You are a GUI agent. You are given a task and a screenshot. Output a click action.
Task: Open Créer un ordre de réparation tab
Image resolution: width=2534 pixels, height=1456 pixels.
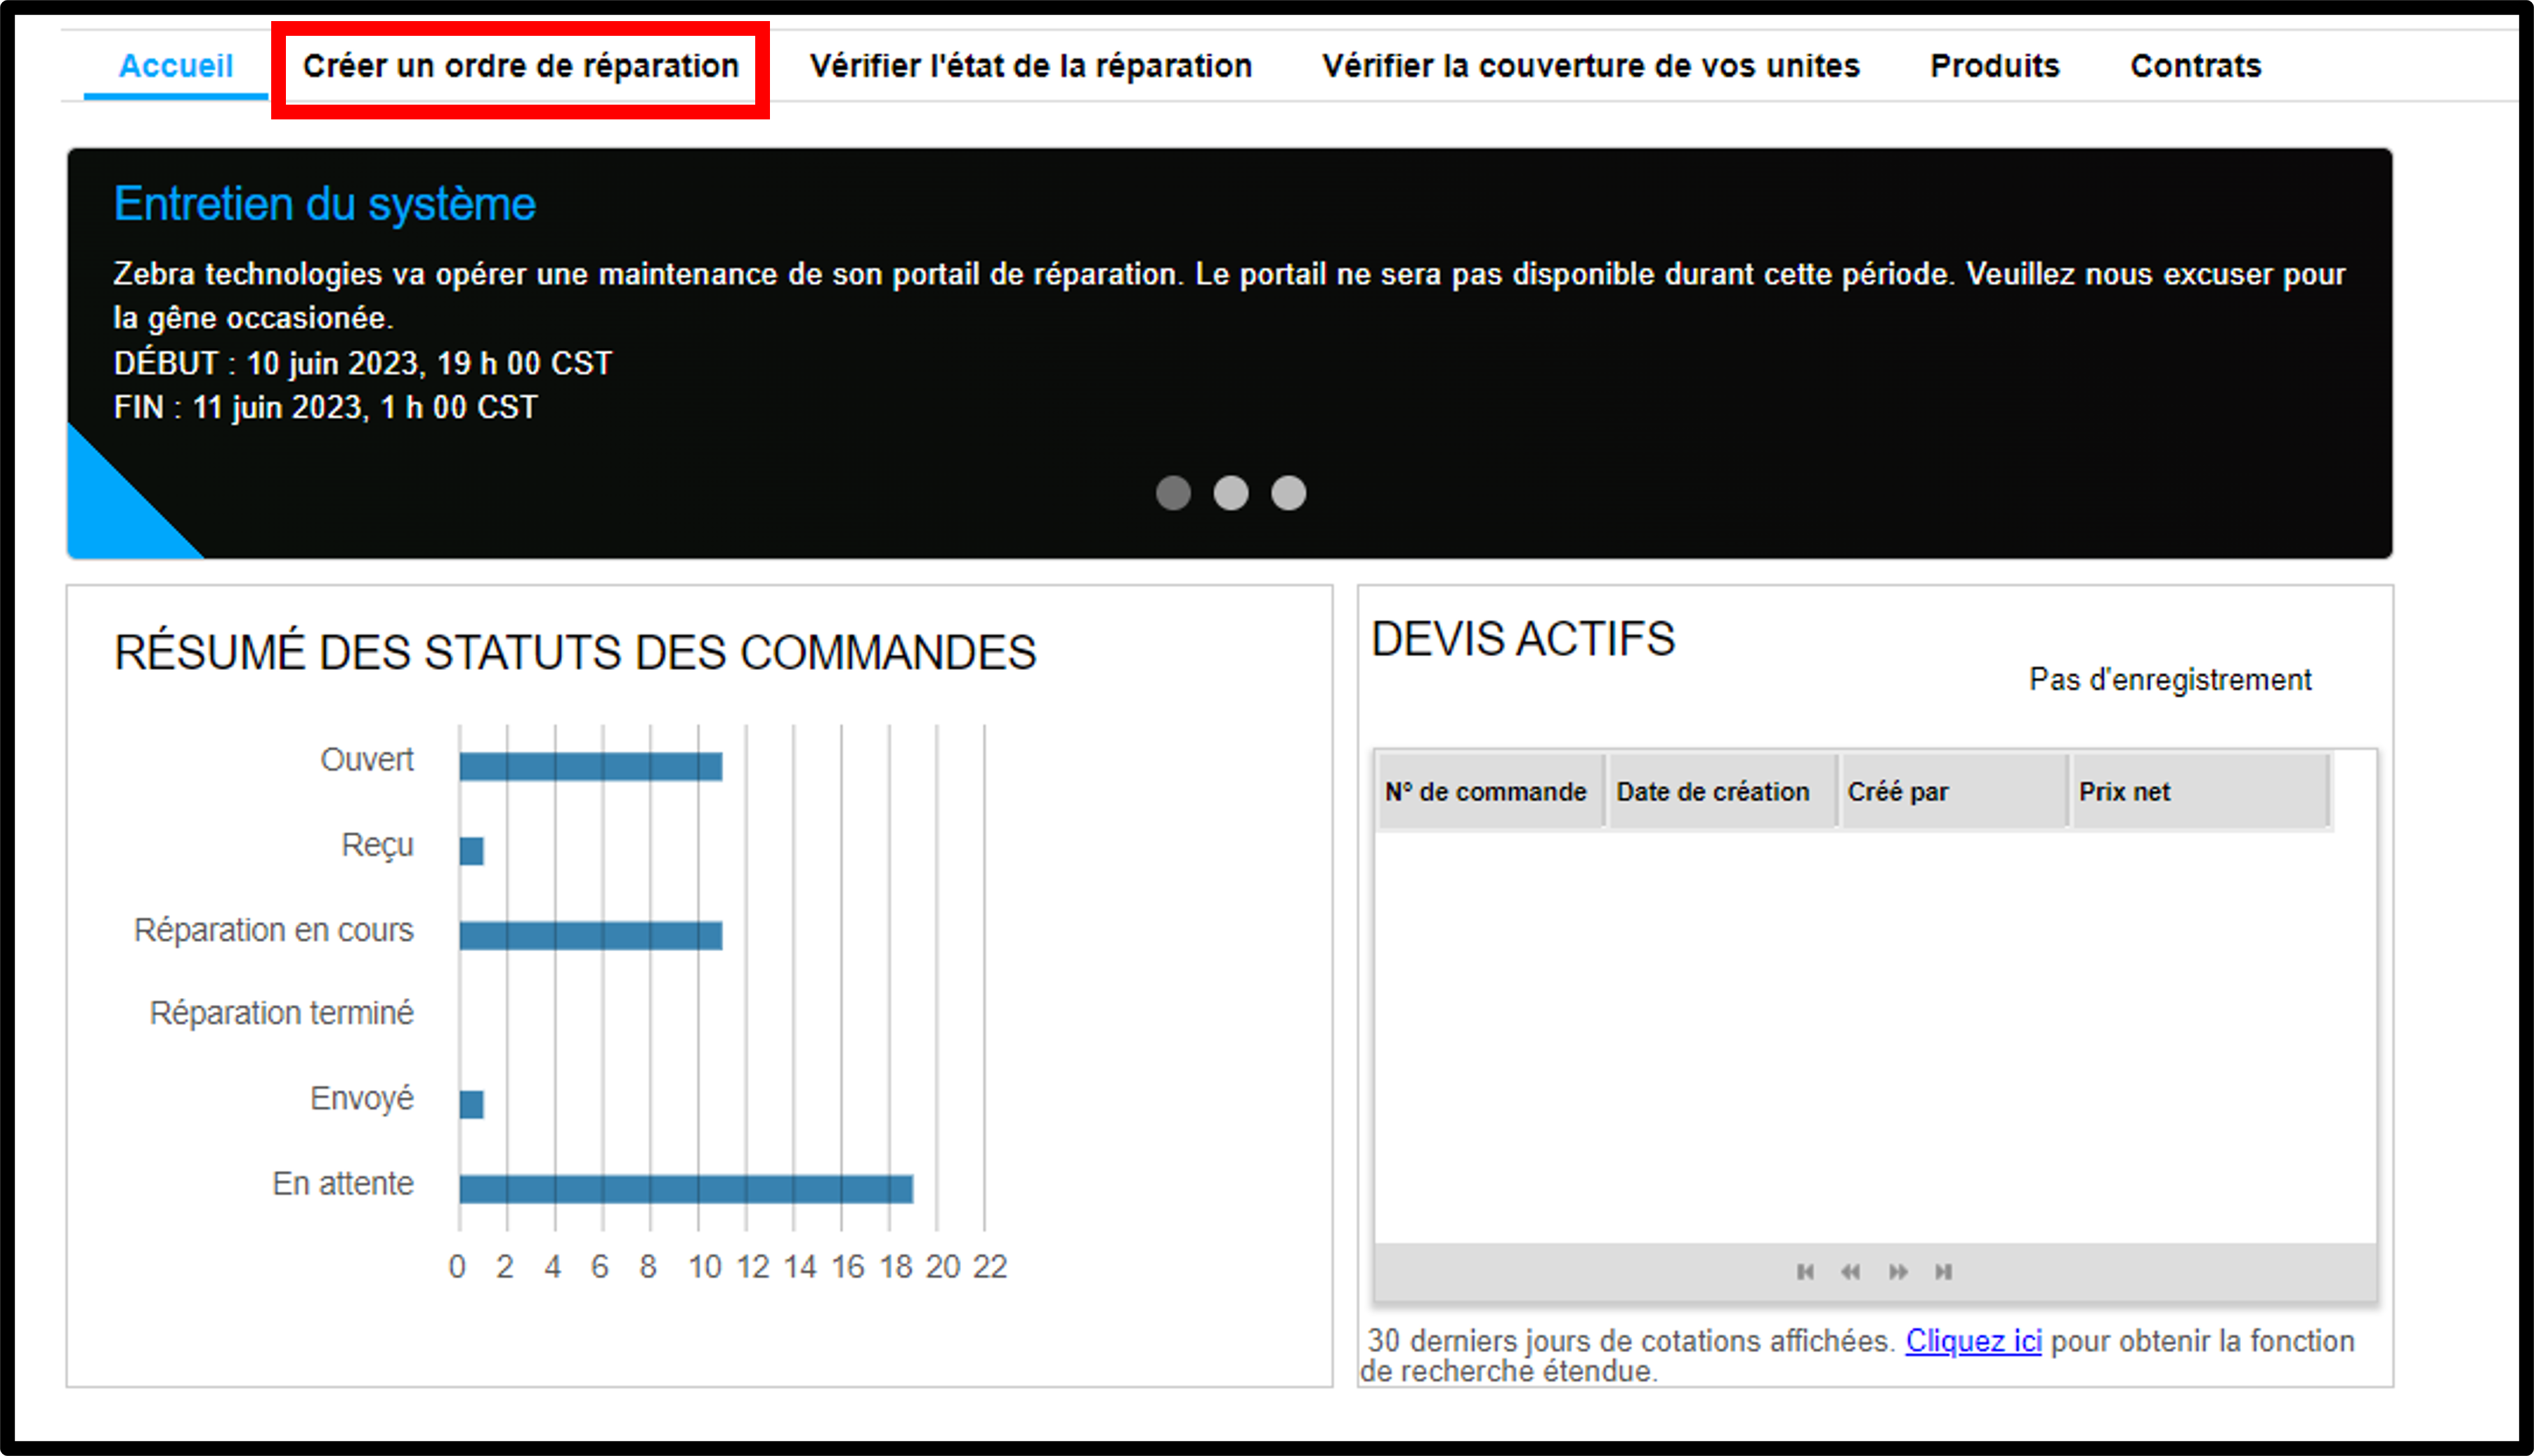click(x=521, y=66)
